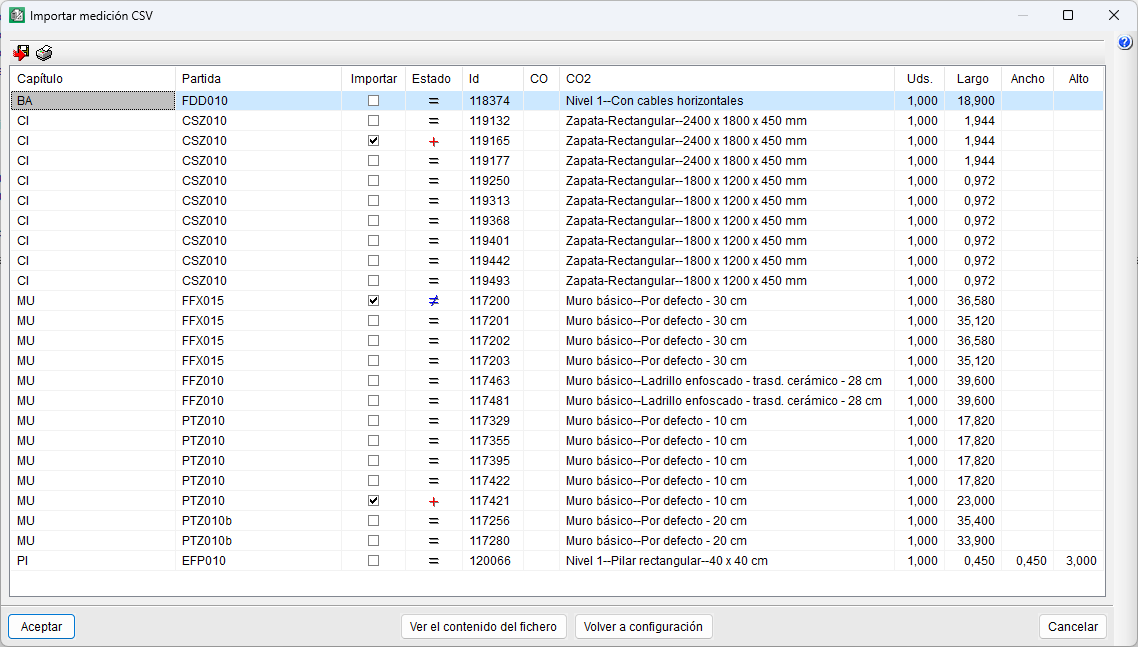Click Ver el contenido del fichero button
This screenshot has width=1138, height=647.
point(483,627)
